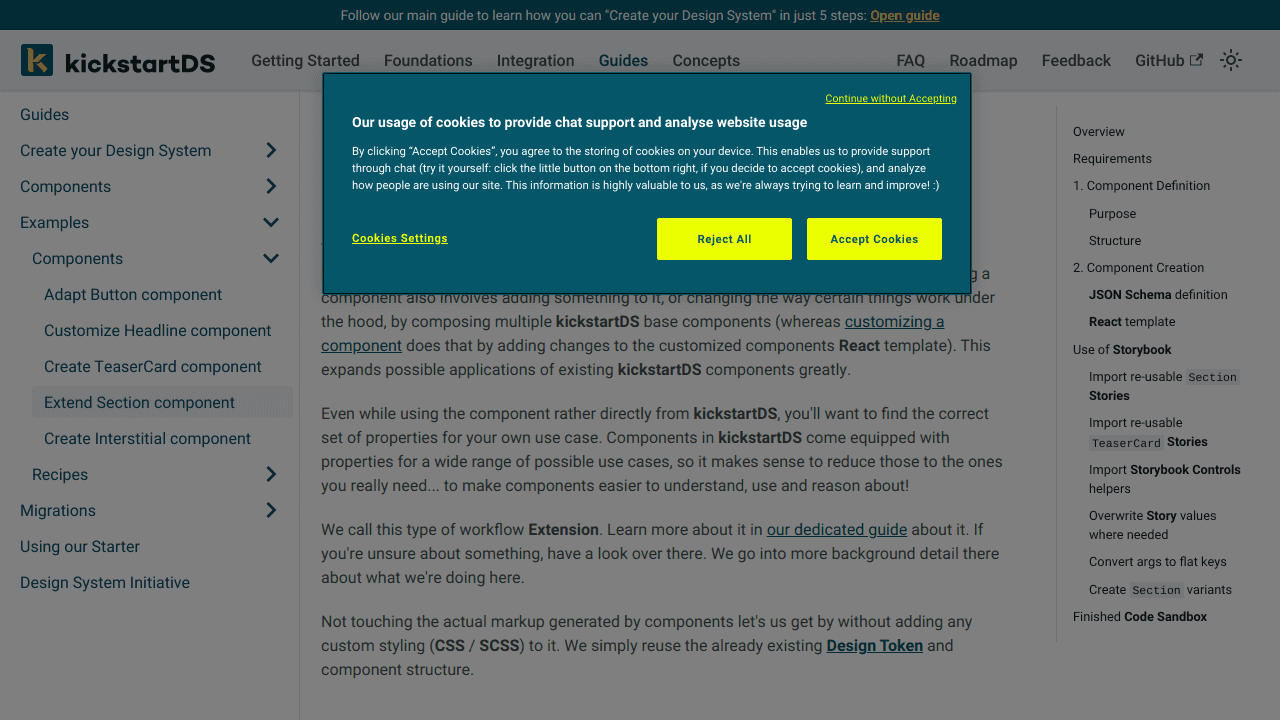
Task: Click the Open guide banner link
Action: coord(904,15)
